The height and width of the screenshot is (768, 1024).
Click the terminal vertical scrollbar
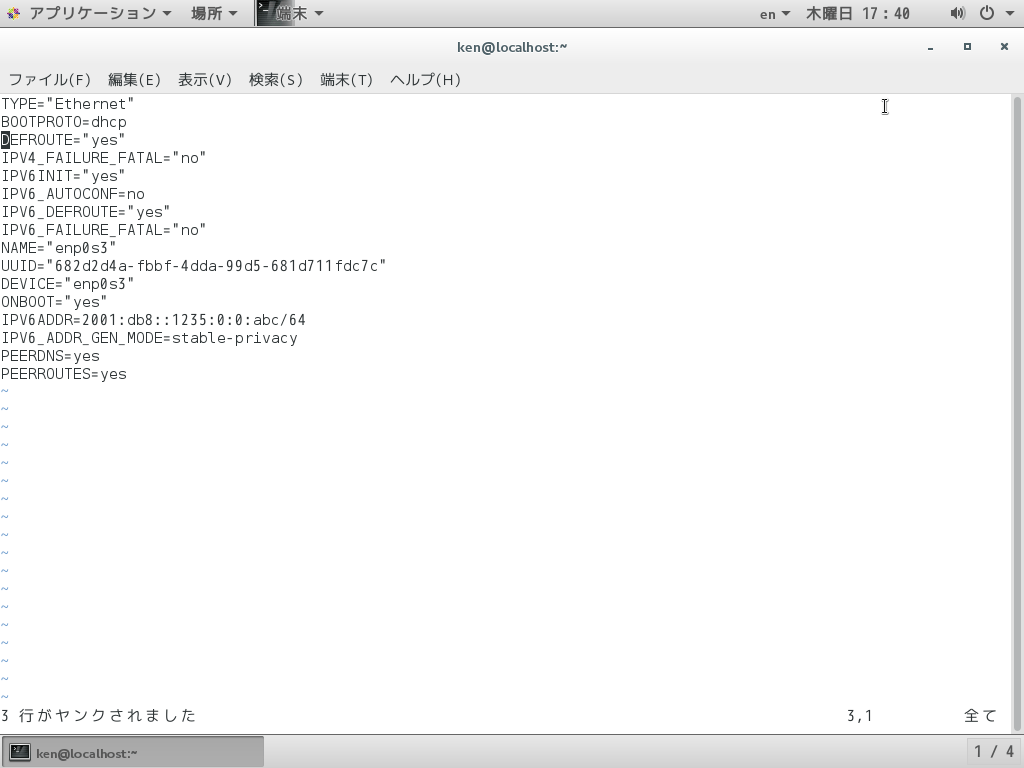tap(1017, 413)
